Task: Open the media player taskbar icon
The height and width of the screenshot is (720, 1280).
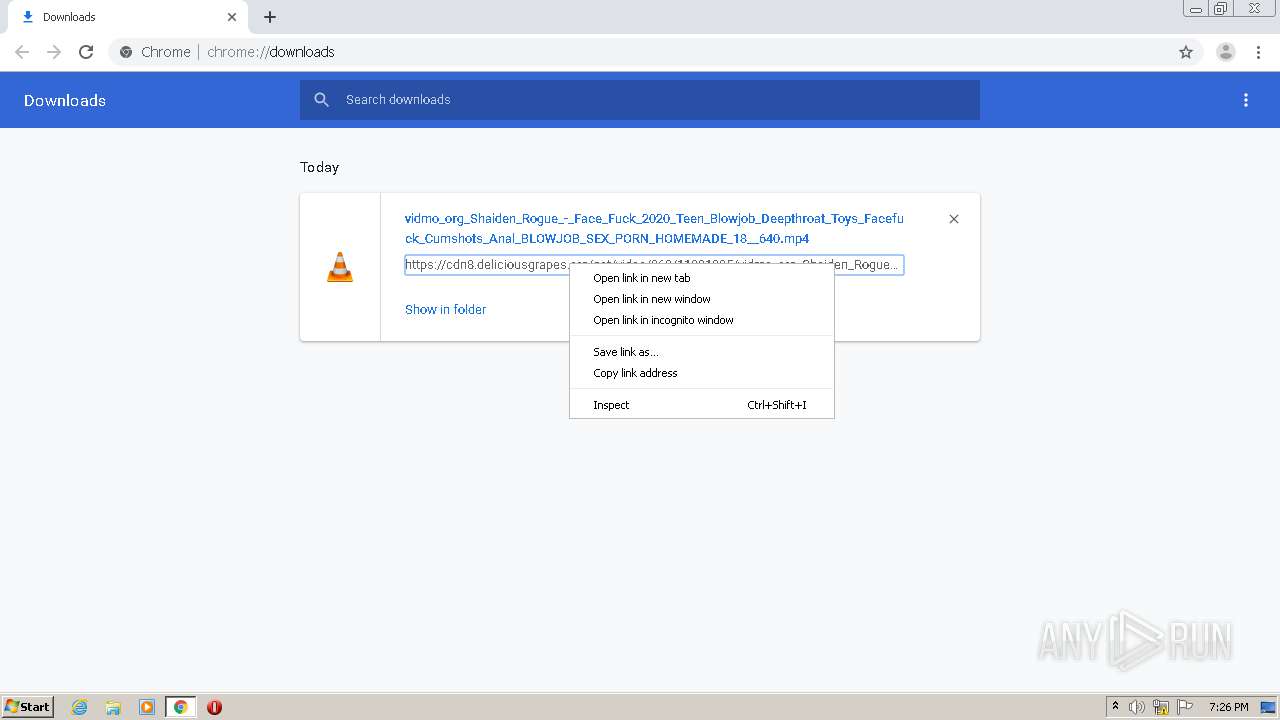Action: pos(146,707)
